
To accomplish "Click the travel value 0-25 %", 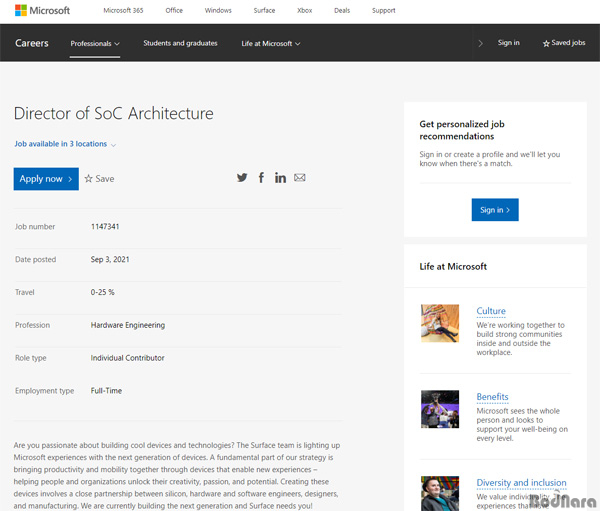I will (103, 292).
